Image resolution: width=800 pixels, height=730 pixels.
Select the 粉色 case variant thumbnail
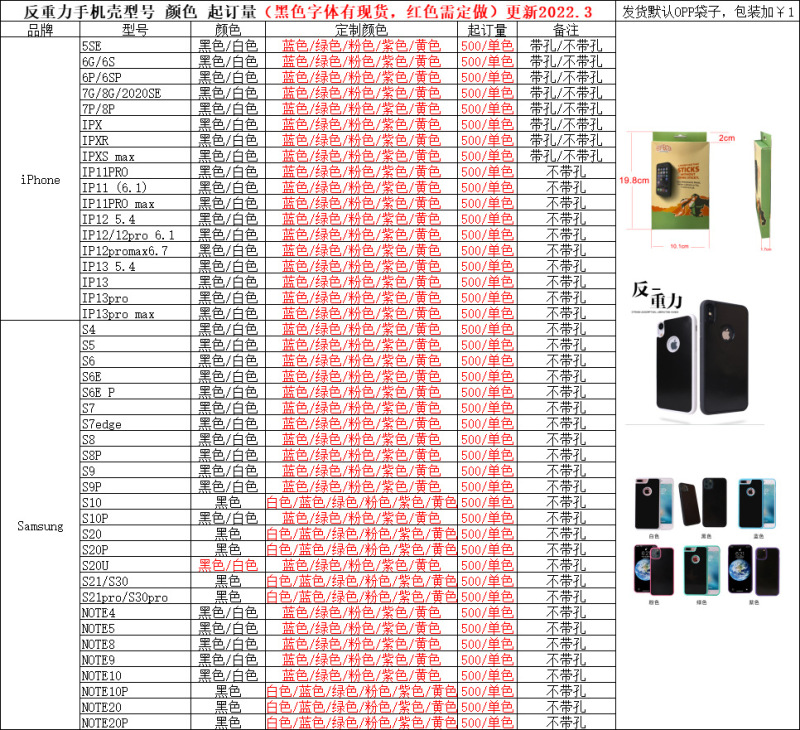(x=654, y=570)
